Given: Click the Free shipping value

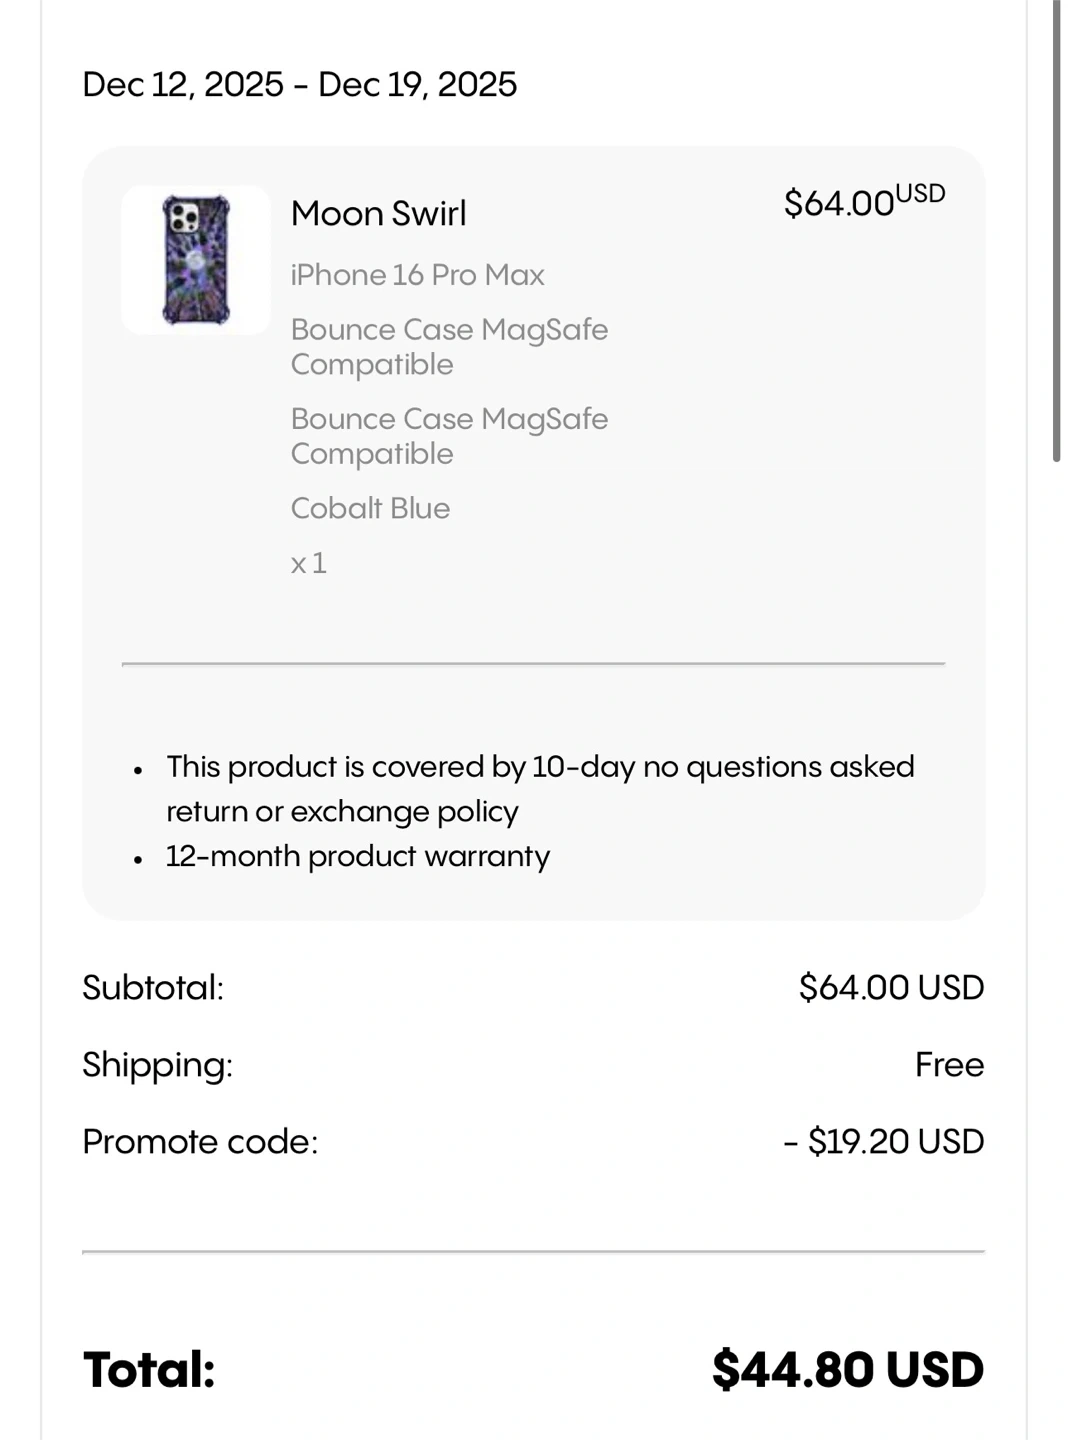Looking at the screenshot, I should [x=949, y=1065].
